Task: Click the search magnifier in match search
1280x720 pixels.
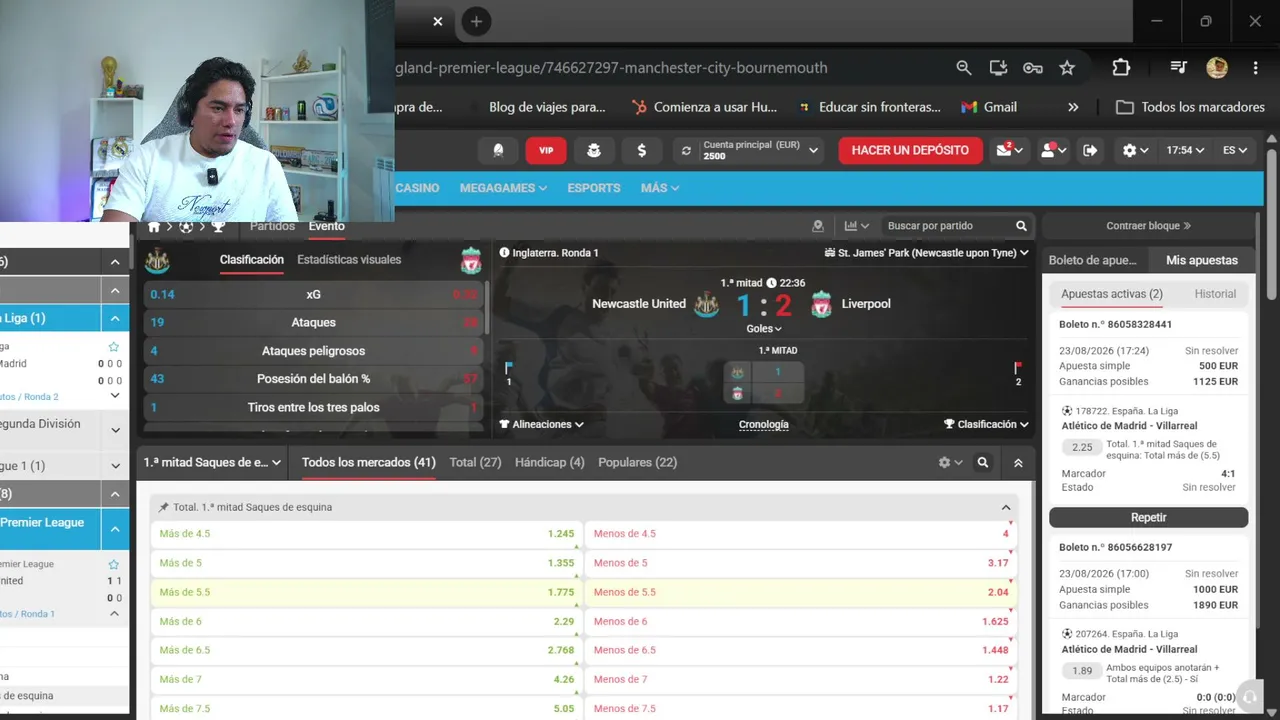Action: (x=1021, y=226)
